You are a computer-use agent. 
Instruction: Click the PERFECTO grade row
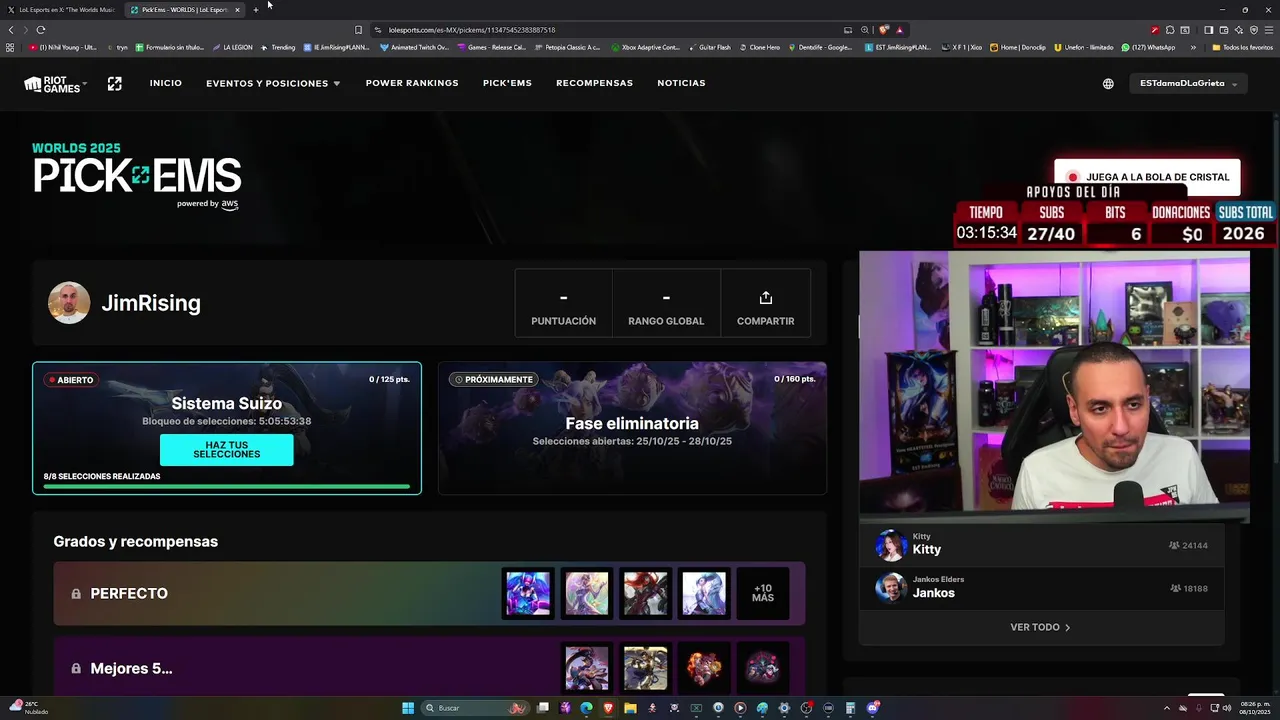(x=429, y=593)
